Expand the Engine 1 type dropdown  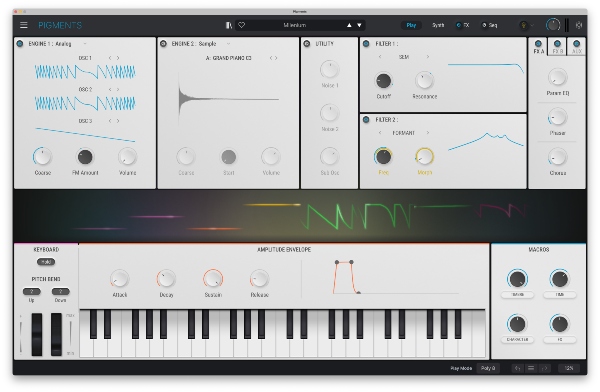pos(85,44)
